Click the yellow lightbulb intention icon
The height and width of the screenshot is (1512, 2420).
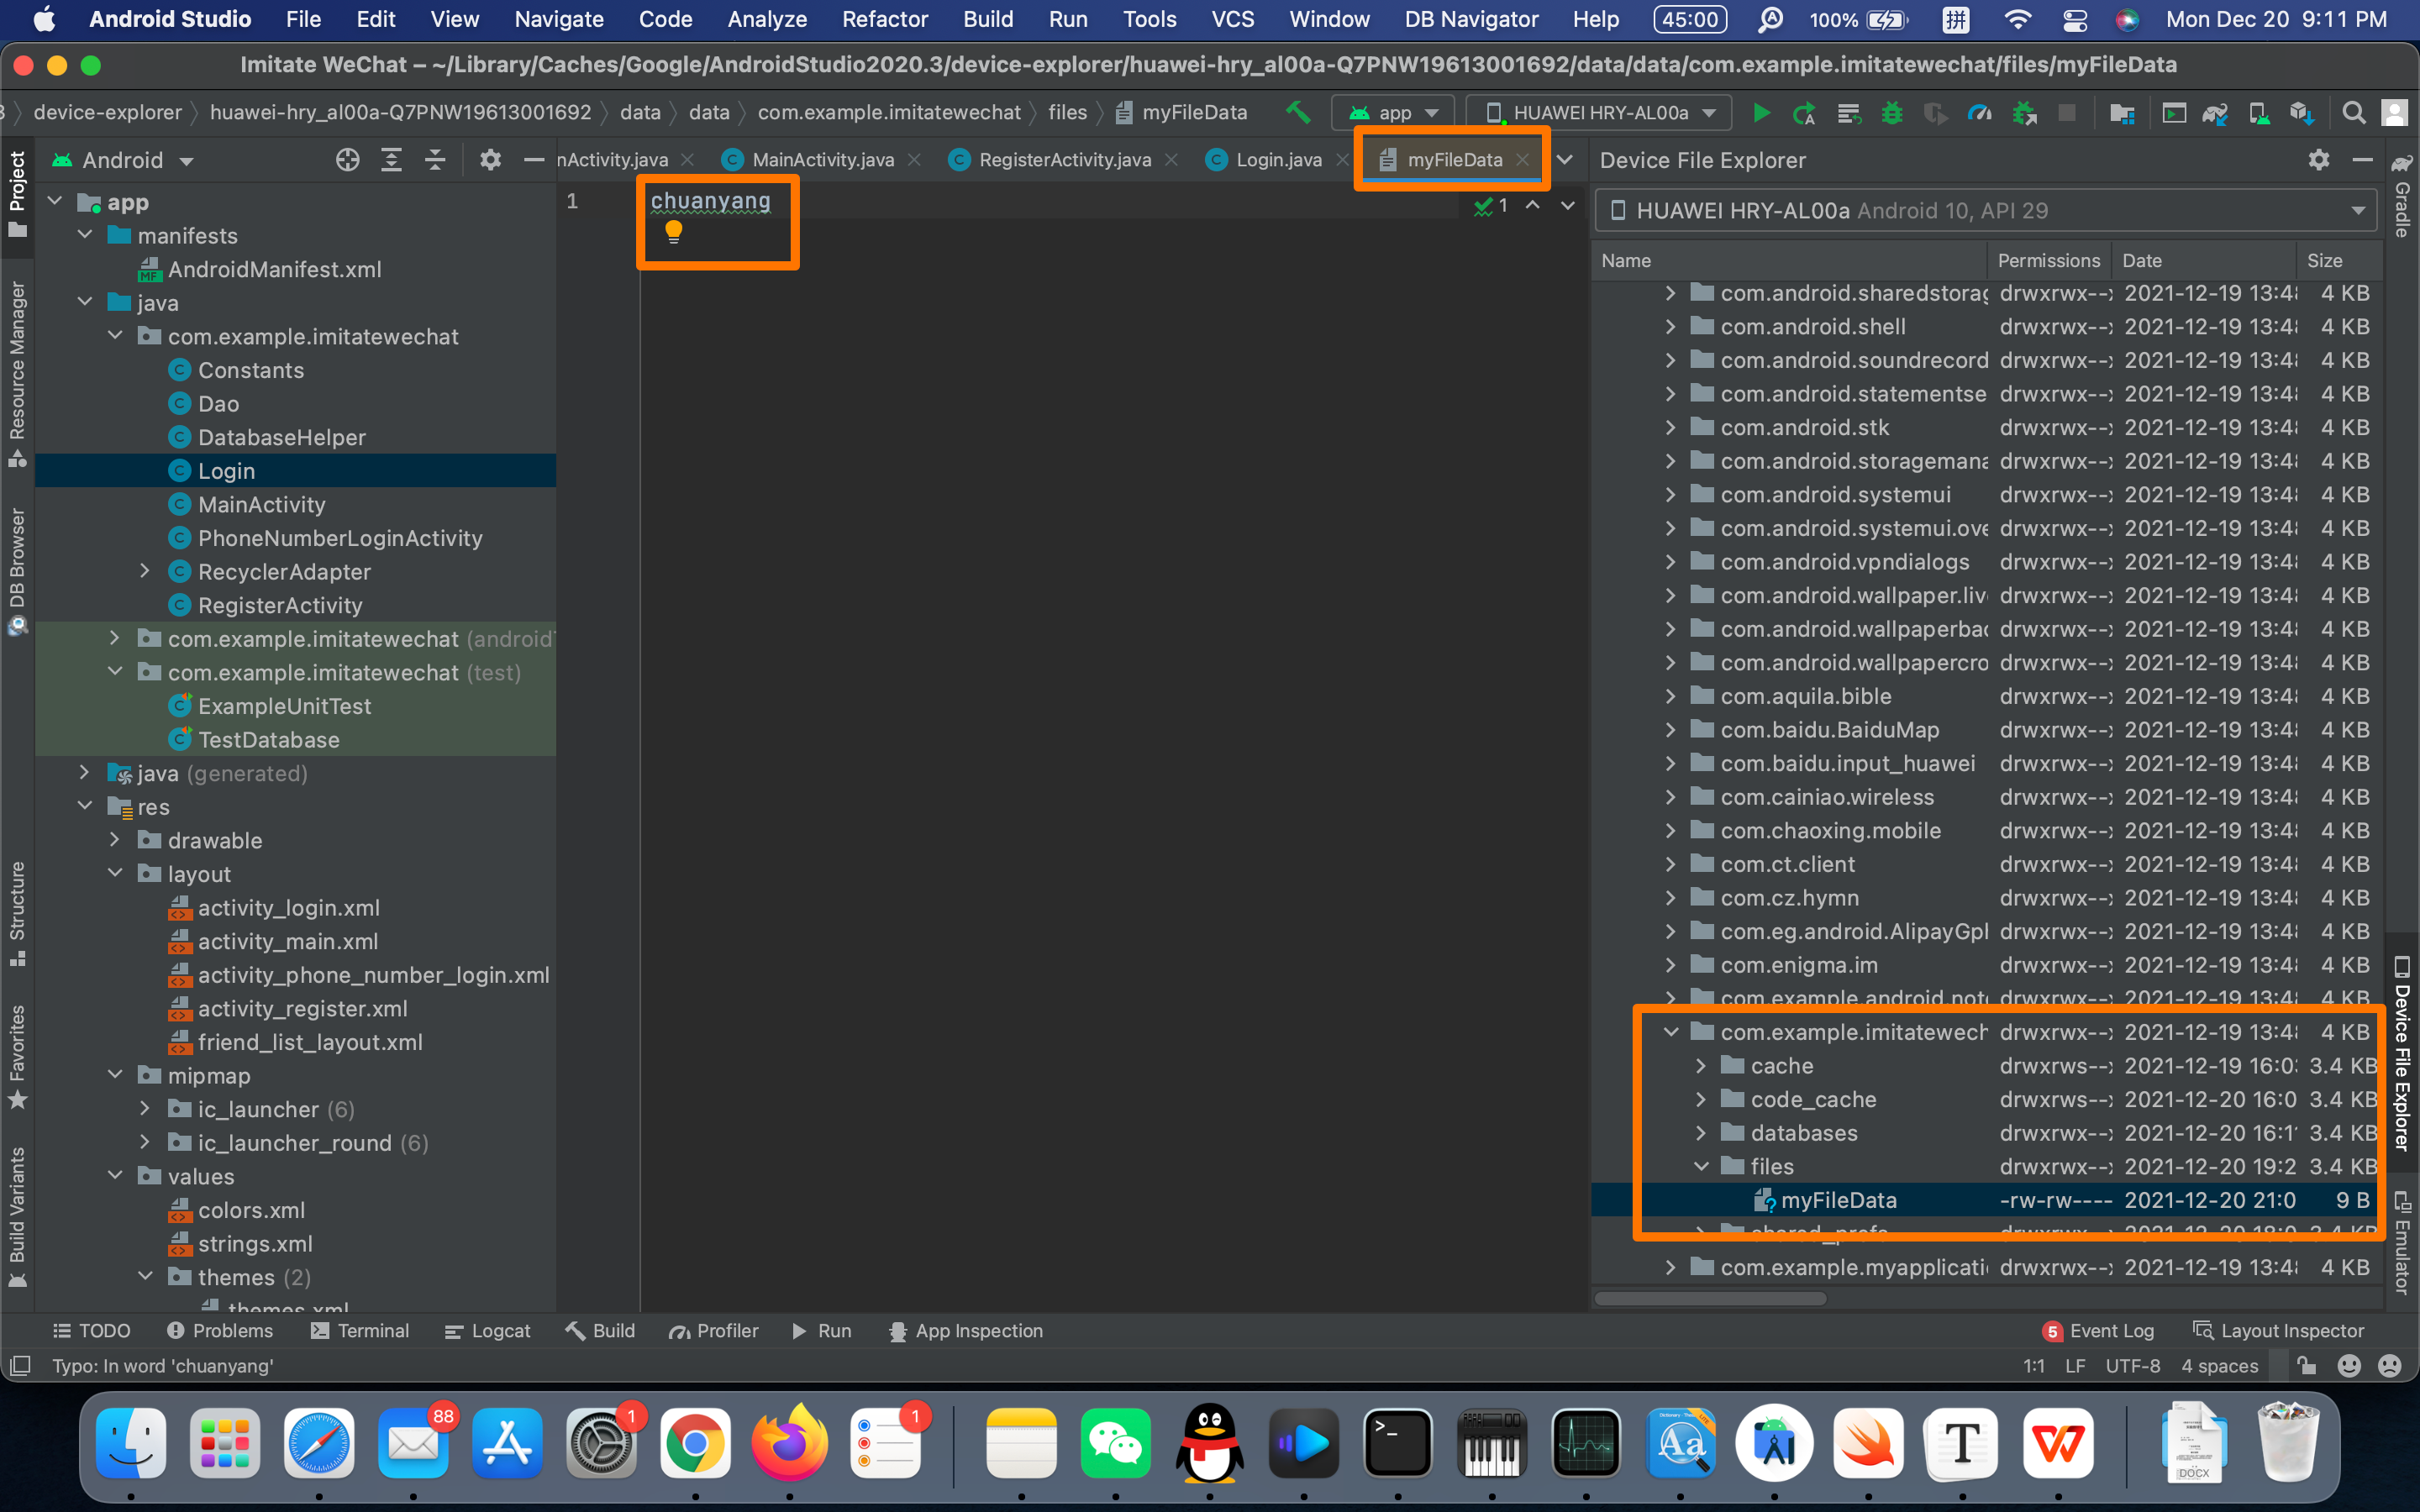[673, 232]
